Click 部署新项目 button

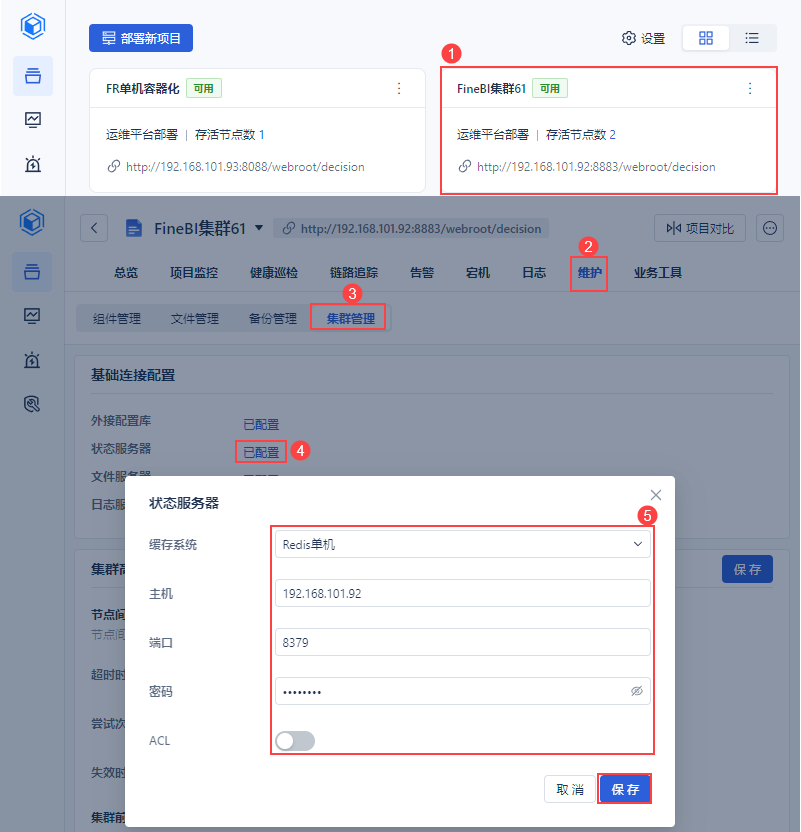click(141, 38)
